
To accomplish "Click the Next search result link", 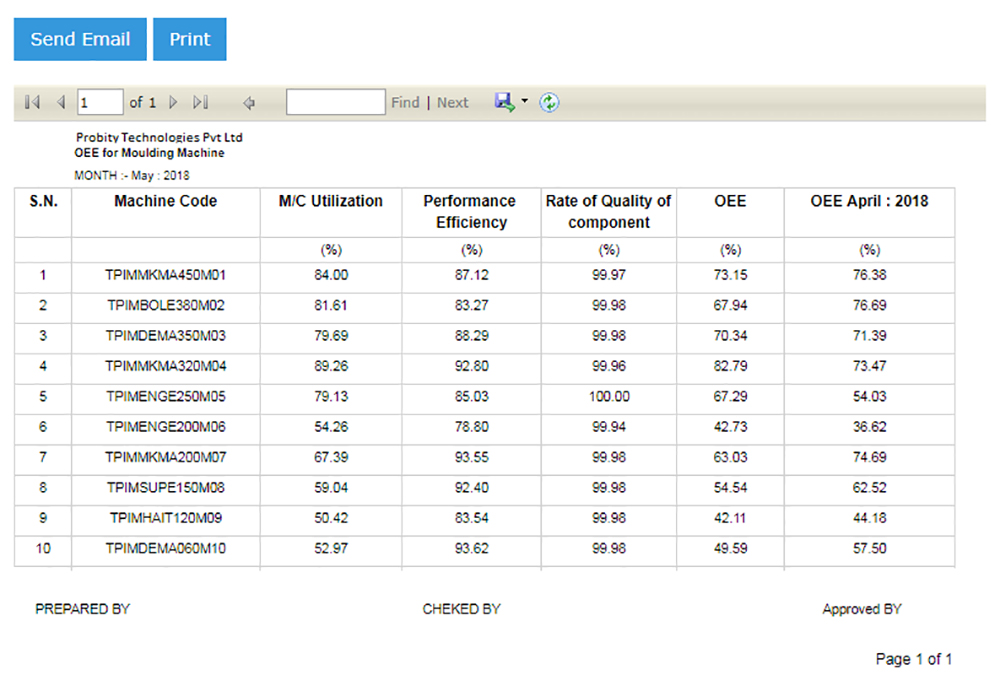I will pos(452,102).
